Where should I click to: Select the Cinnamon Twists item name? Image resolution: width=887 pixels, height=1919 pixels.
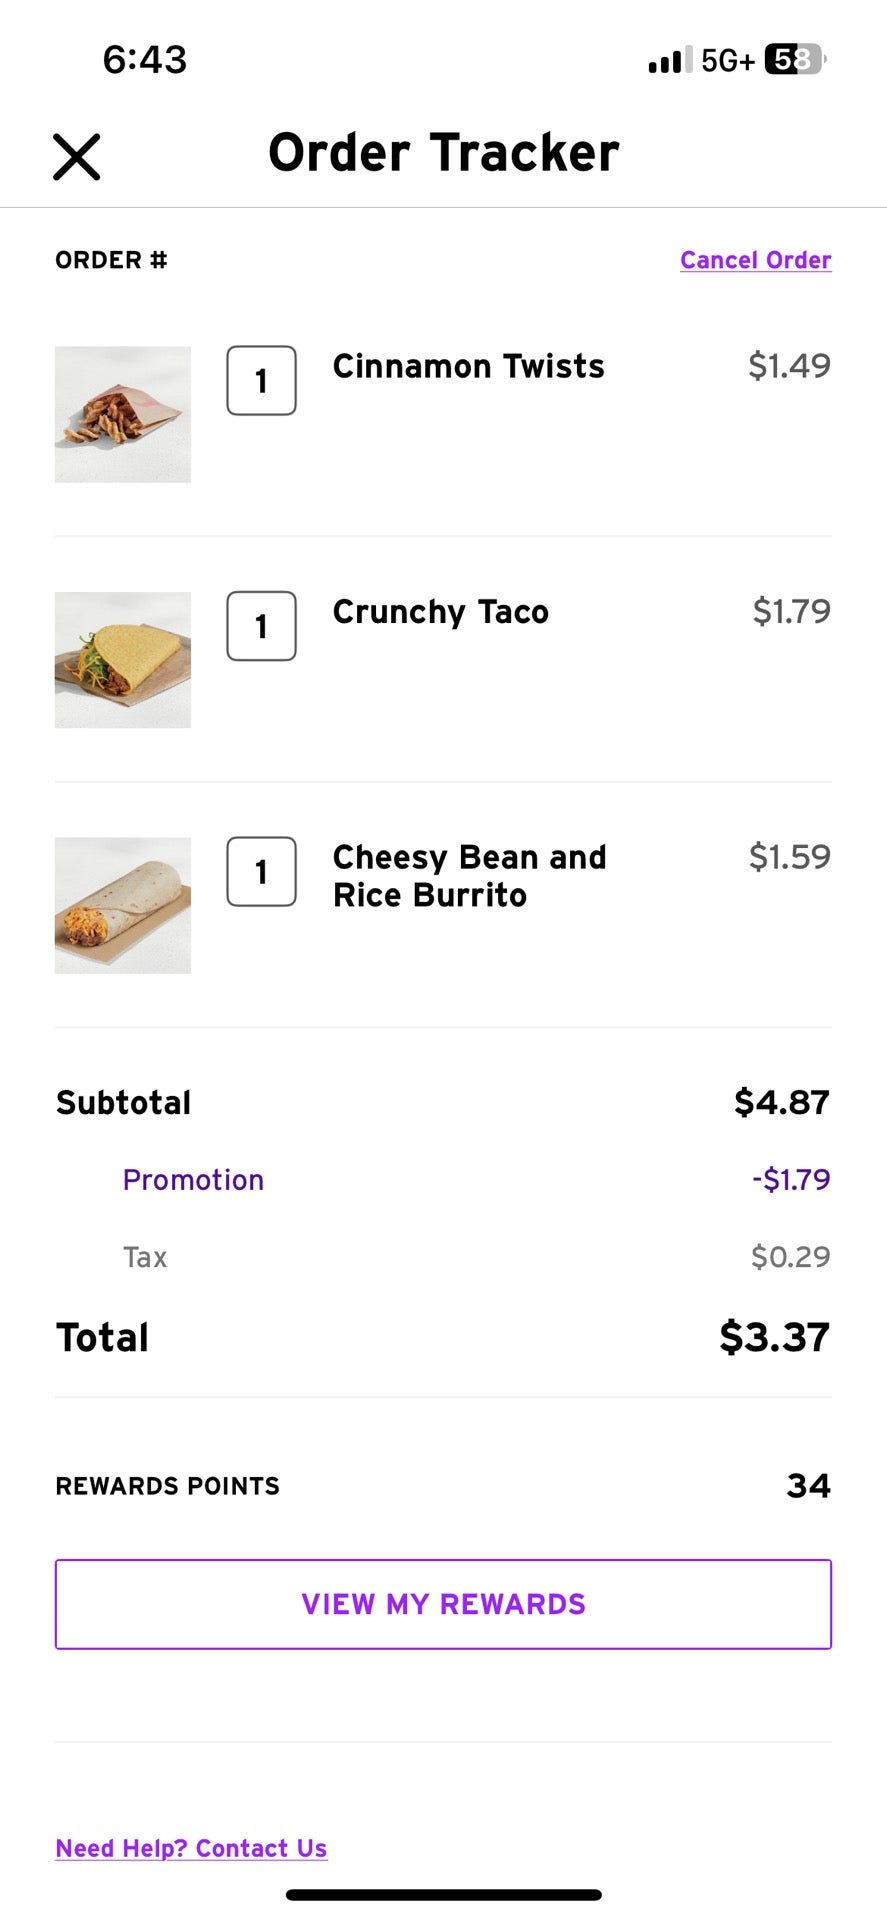pyautogui.click(x=468, y=367)
